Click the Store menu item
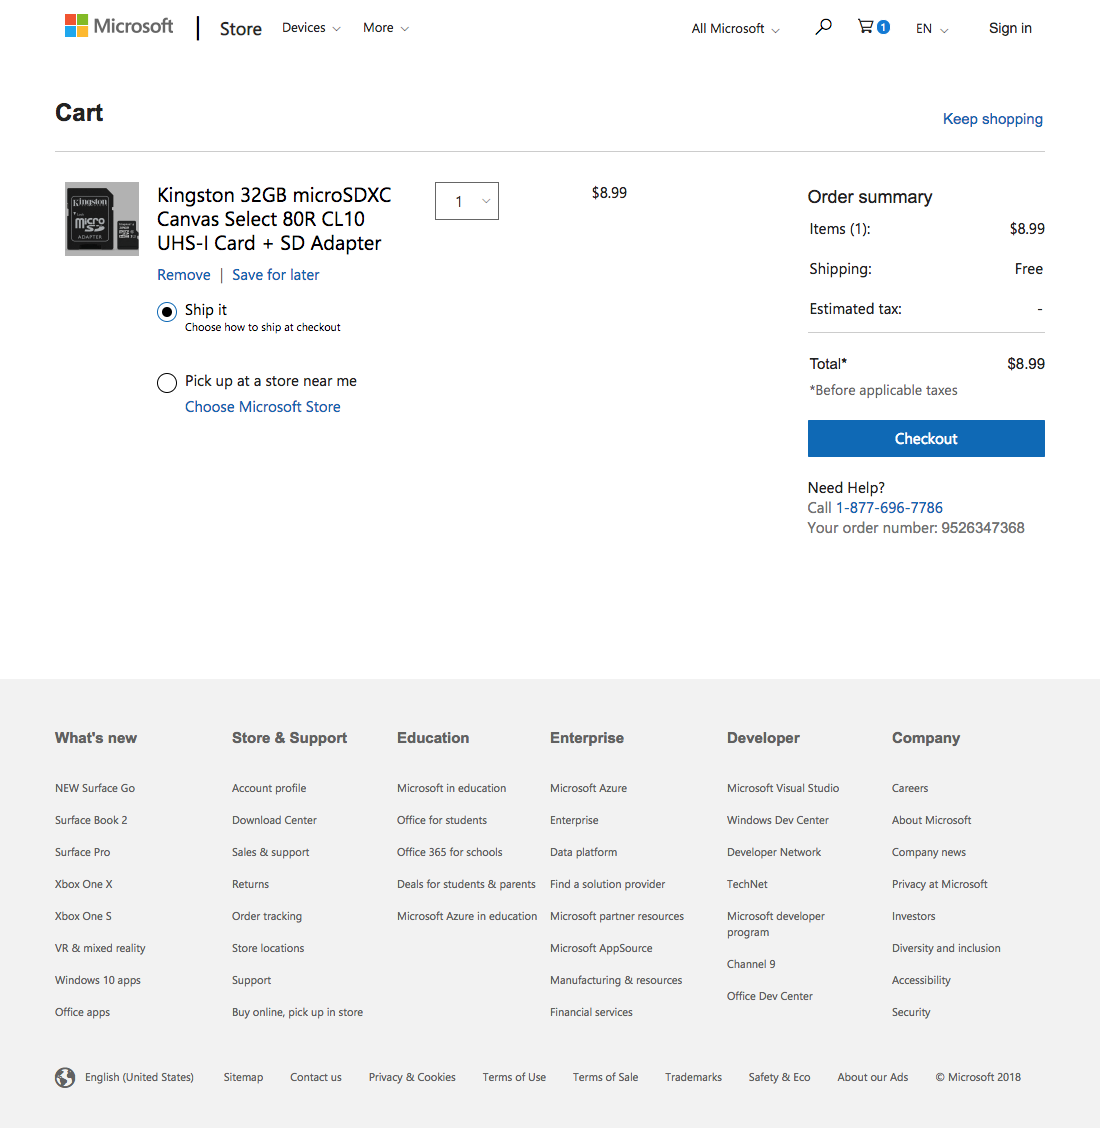1100x1128 pixels. (240, 29)
